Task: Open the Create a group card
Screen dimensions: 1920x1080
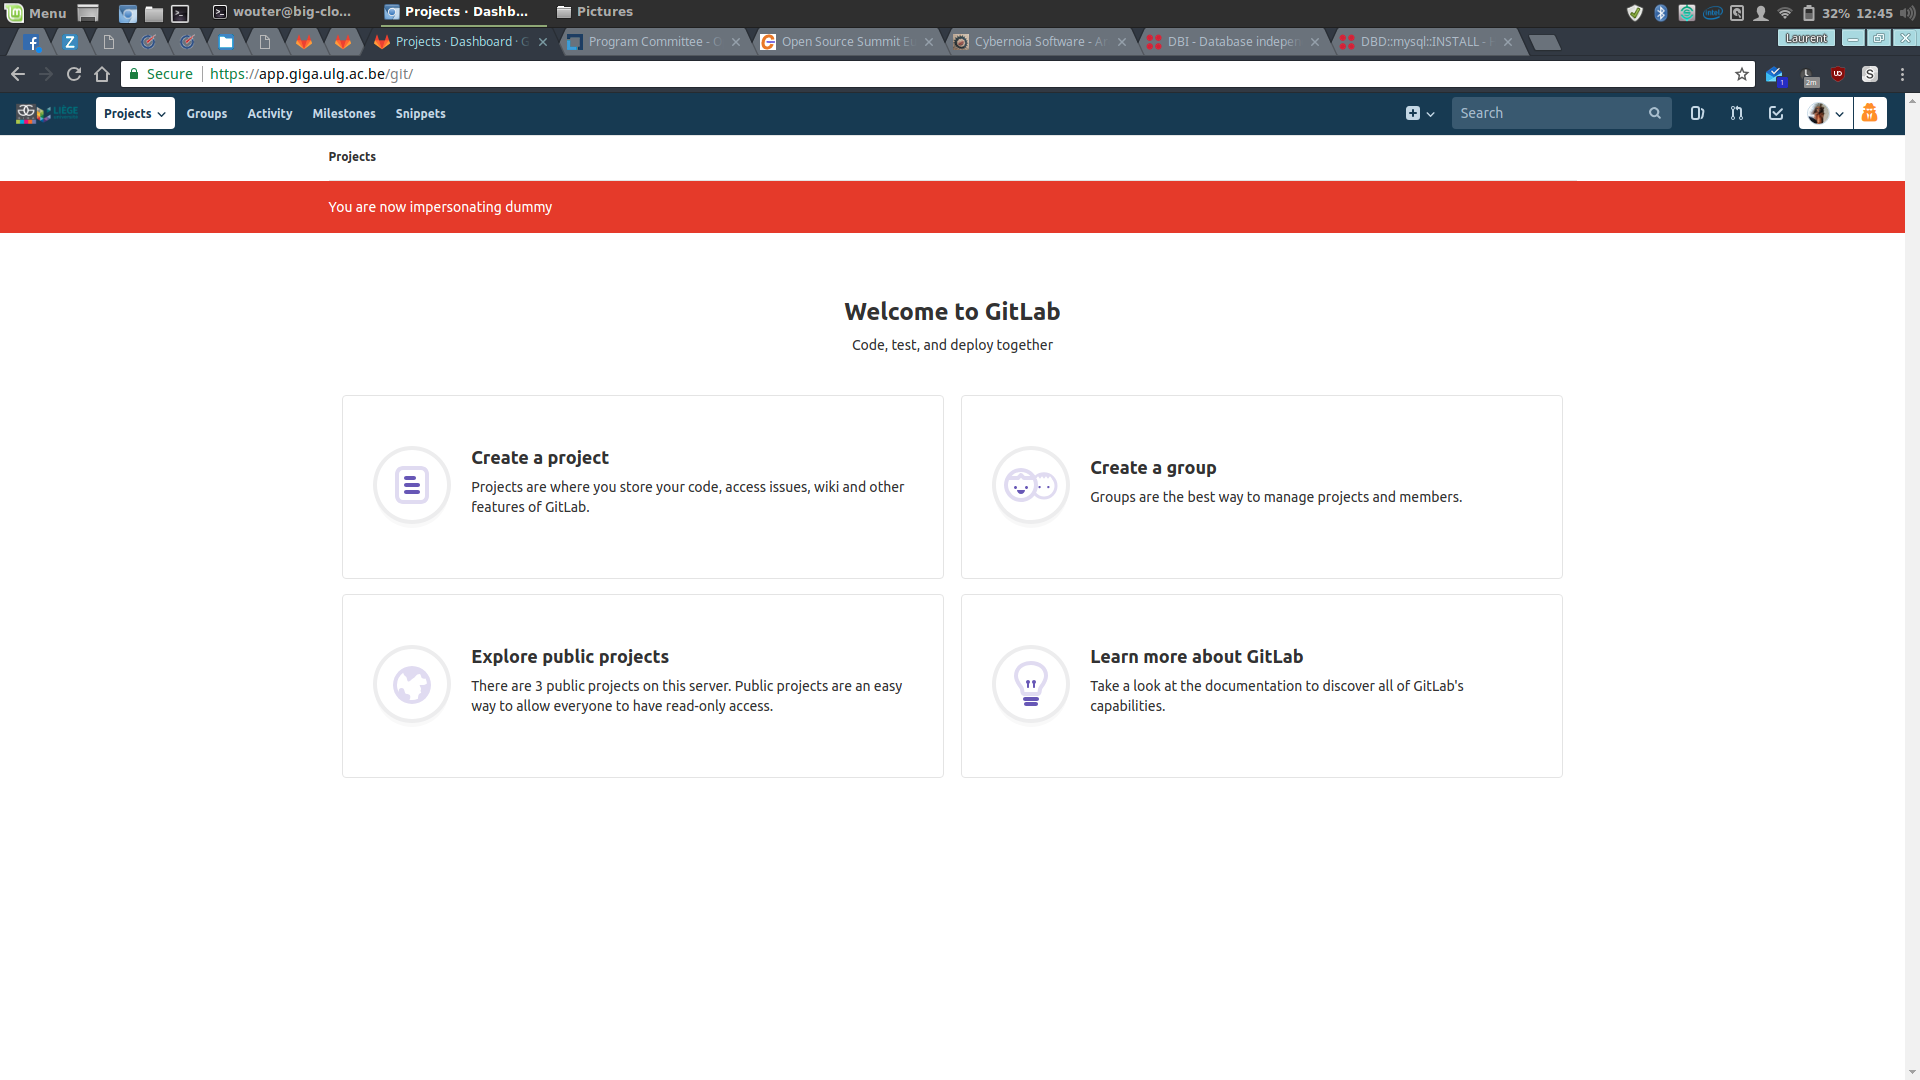Action: [1262, 487]
